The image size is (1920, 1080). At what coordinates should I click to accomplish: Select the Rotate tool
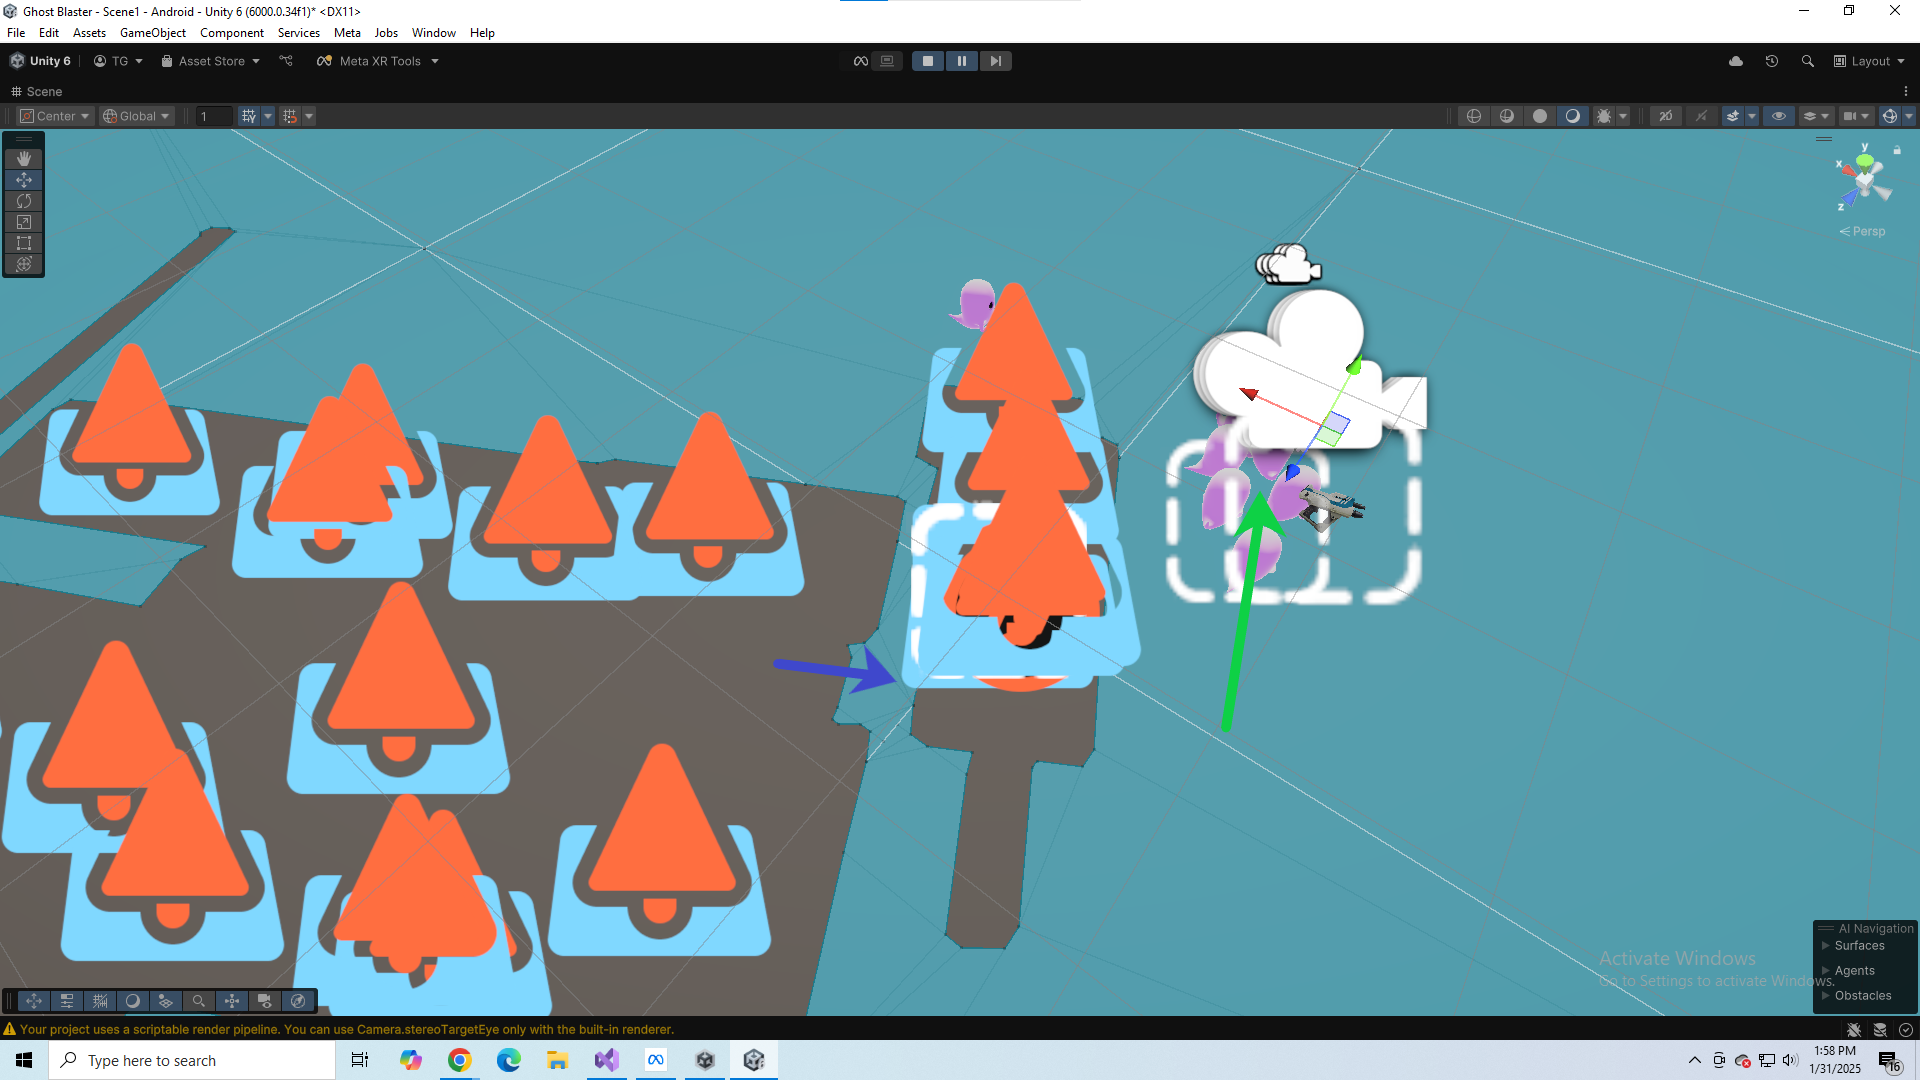(24, 201)
